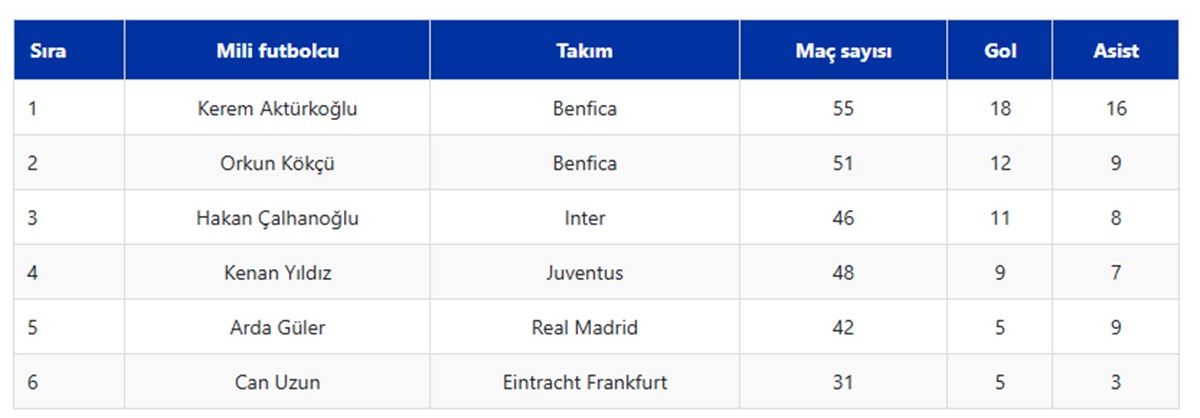Select the Eintracht Frankfurt team cell
Image resolution: width=1200 pixels, height=418 pixels.
tap(585, 382)
